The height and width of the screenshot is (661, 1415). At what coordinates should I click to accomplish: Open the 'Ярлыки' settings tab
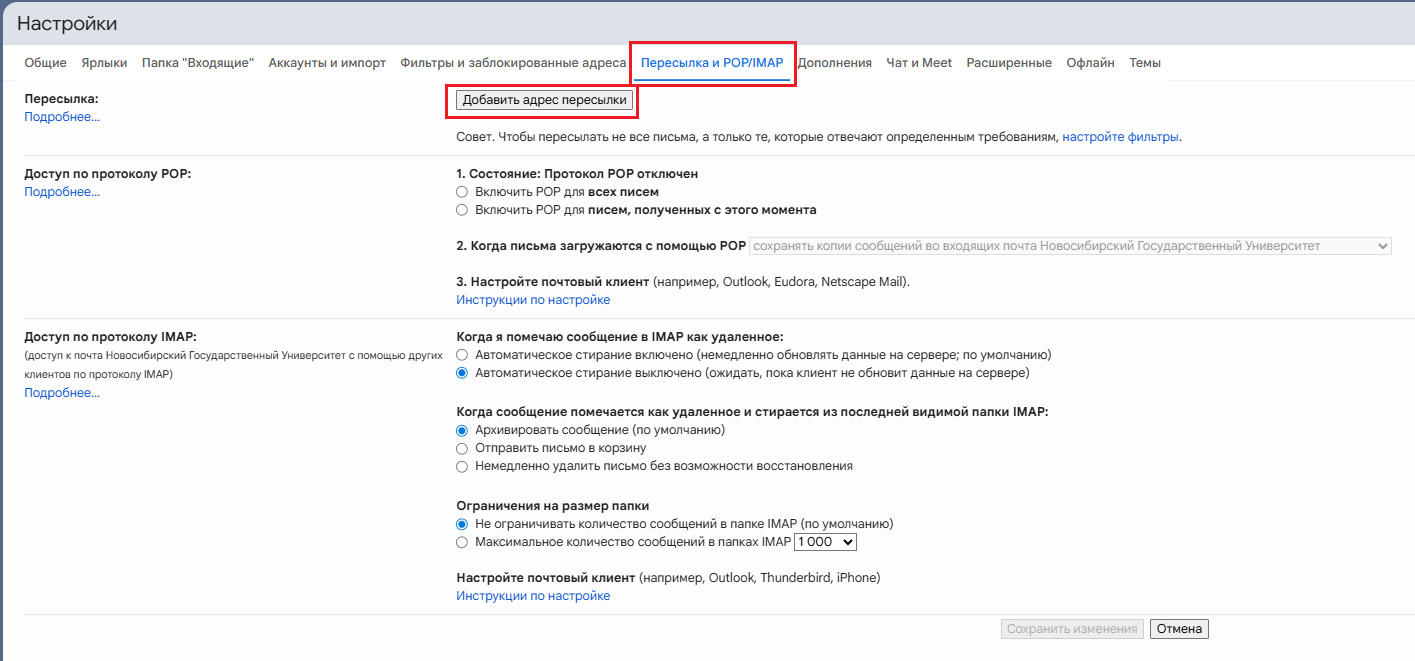[104, 63]
